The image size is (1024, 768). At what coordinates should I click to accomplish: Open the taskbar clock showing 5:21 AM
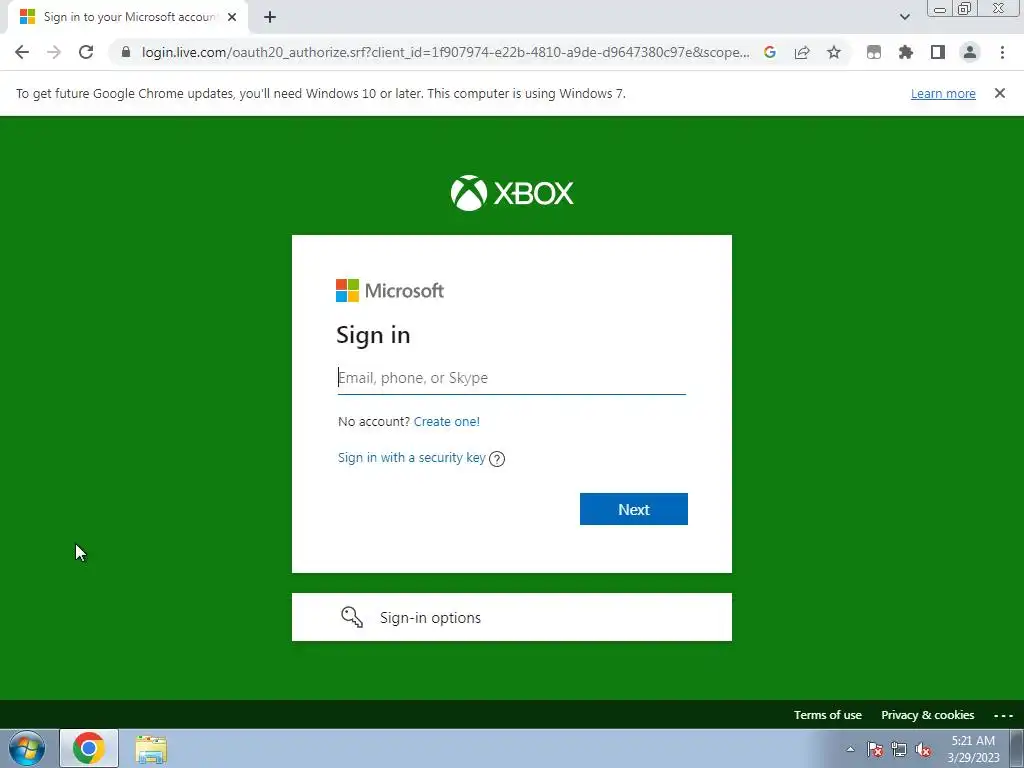[973, 749]
